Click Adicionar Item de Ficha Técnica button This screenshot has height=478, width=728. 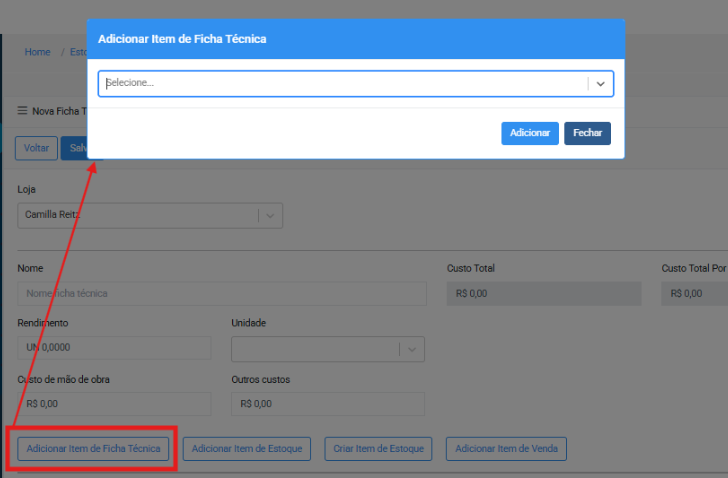click(x=93, y=449)
